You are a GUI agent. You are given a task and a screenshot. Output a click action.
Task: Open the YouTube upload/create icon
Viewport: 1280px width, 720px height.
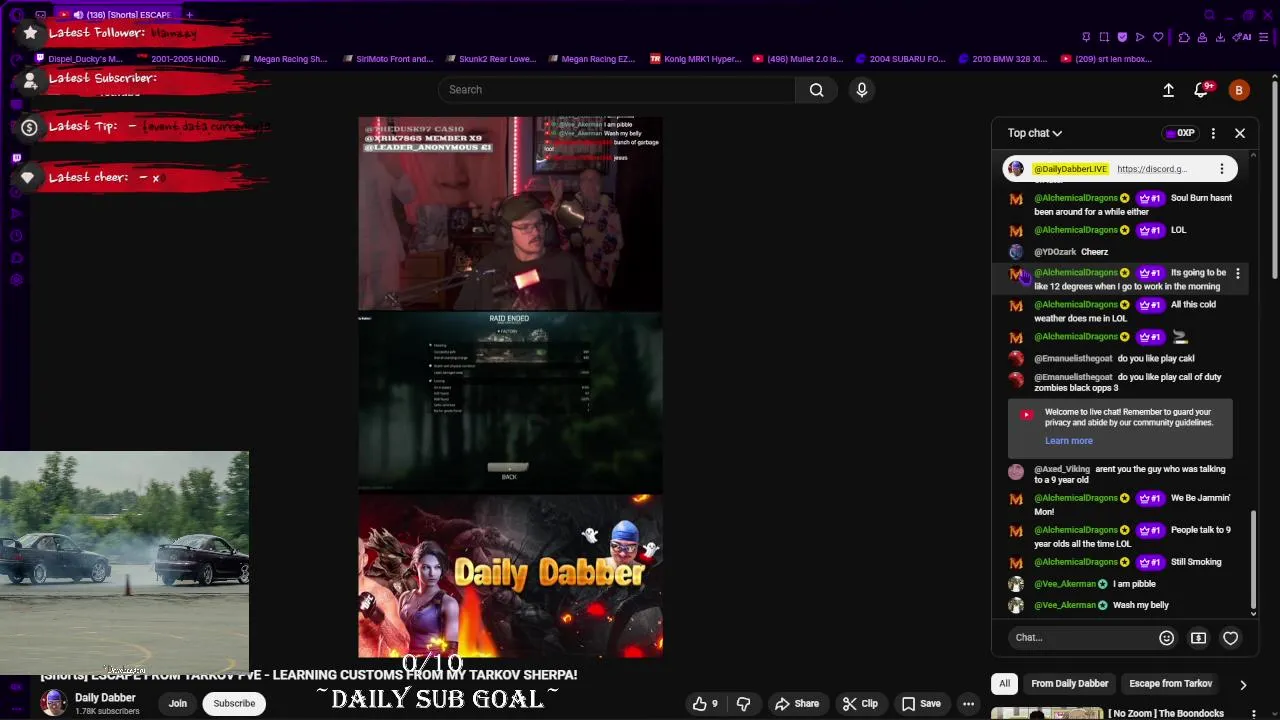pyautogui.click(x=1168, y=90)
